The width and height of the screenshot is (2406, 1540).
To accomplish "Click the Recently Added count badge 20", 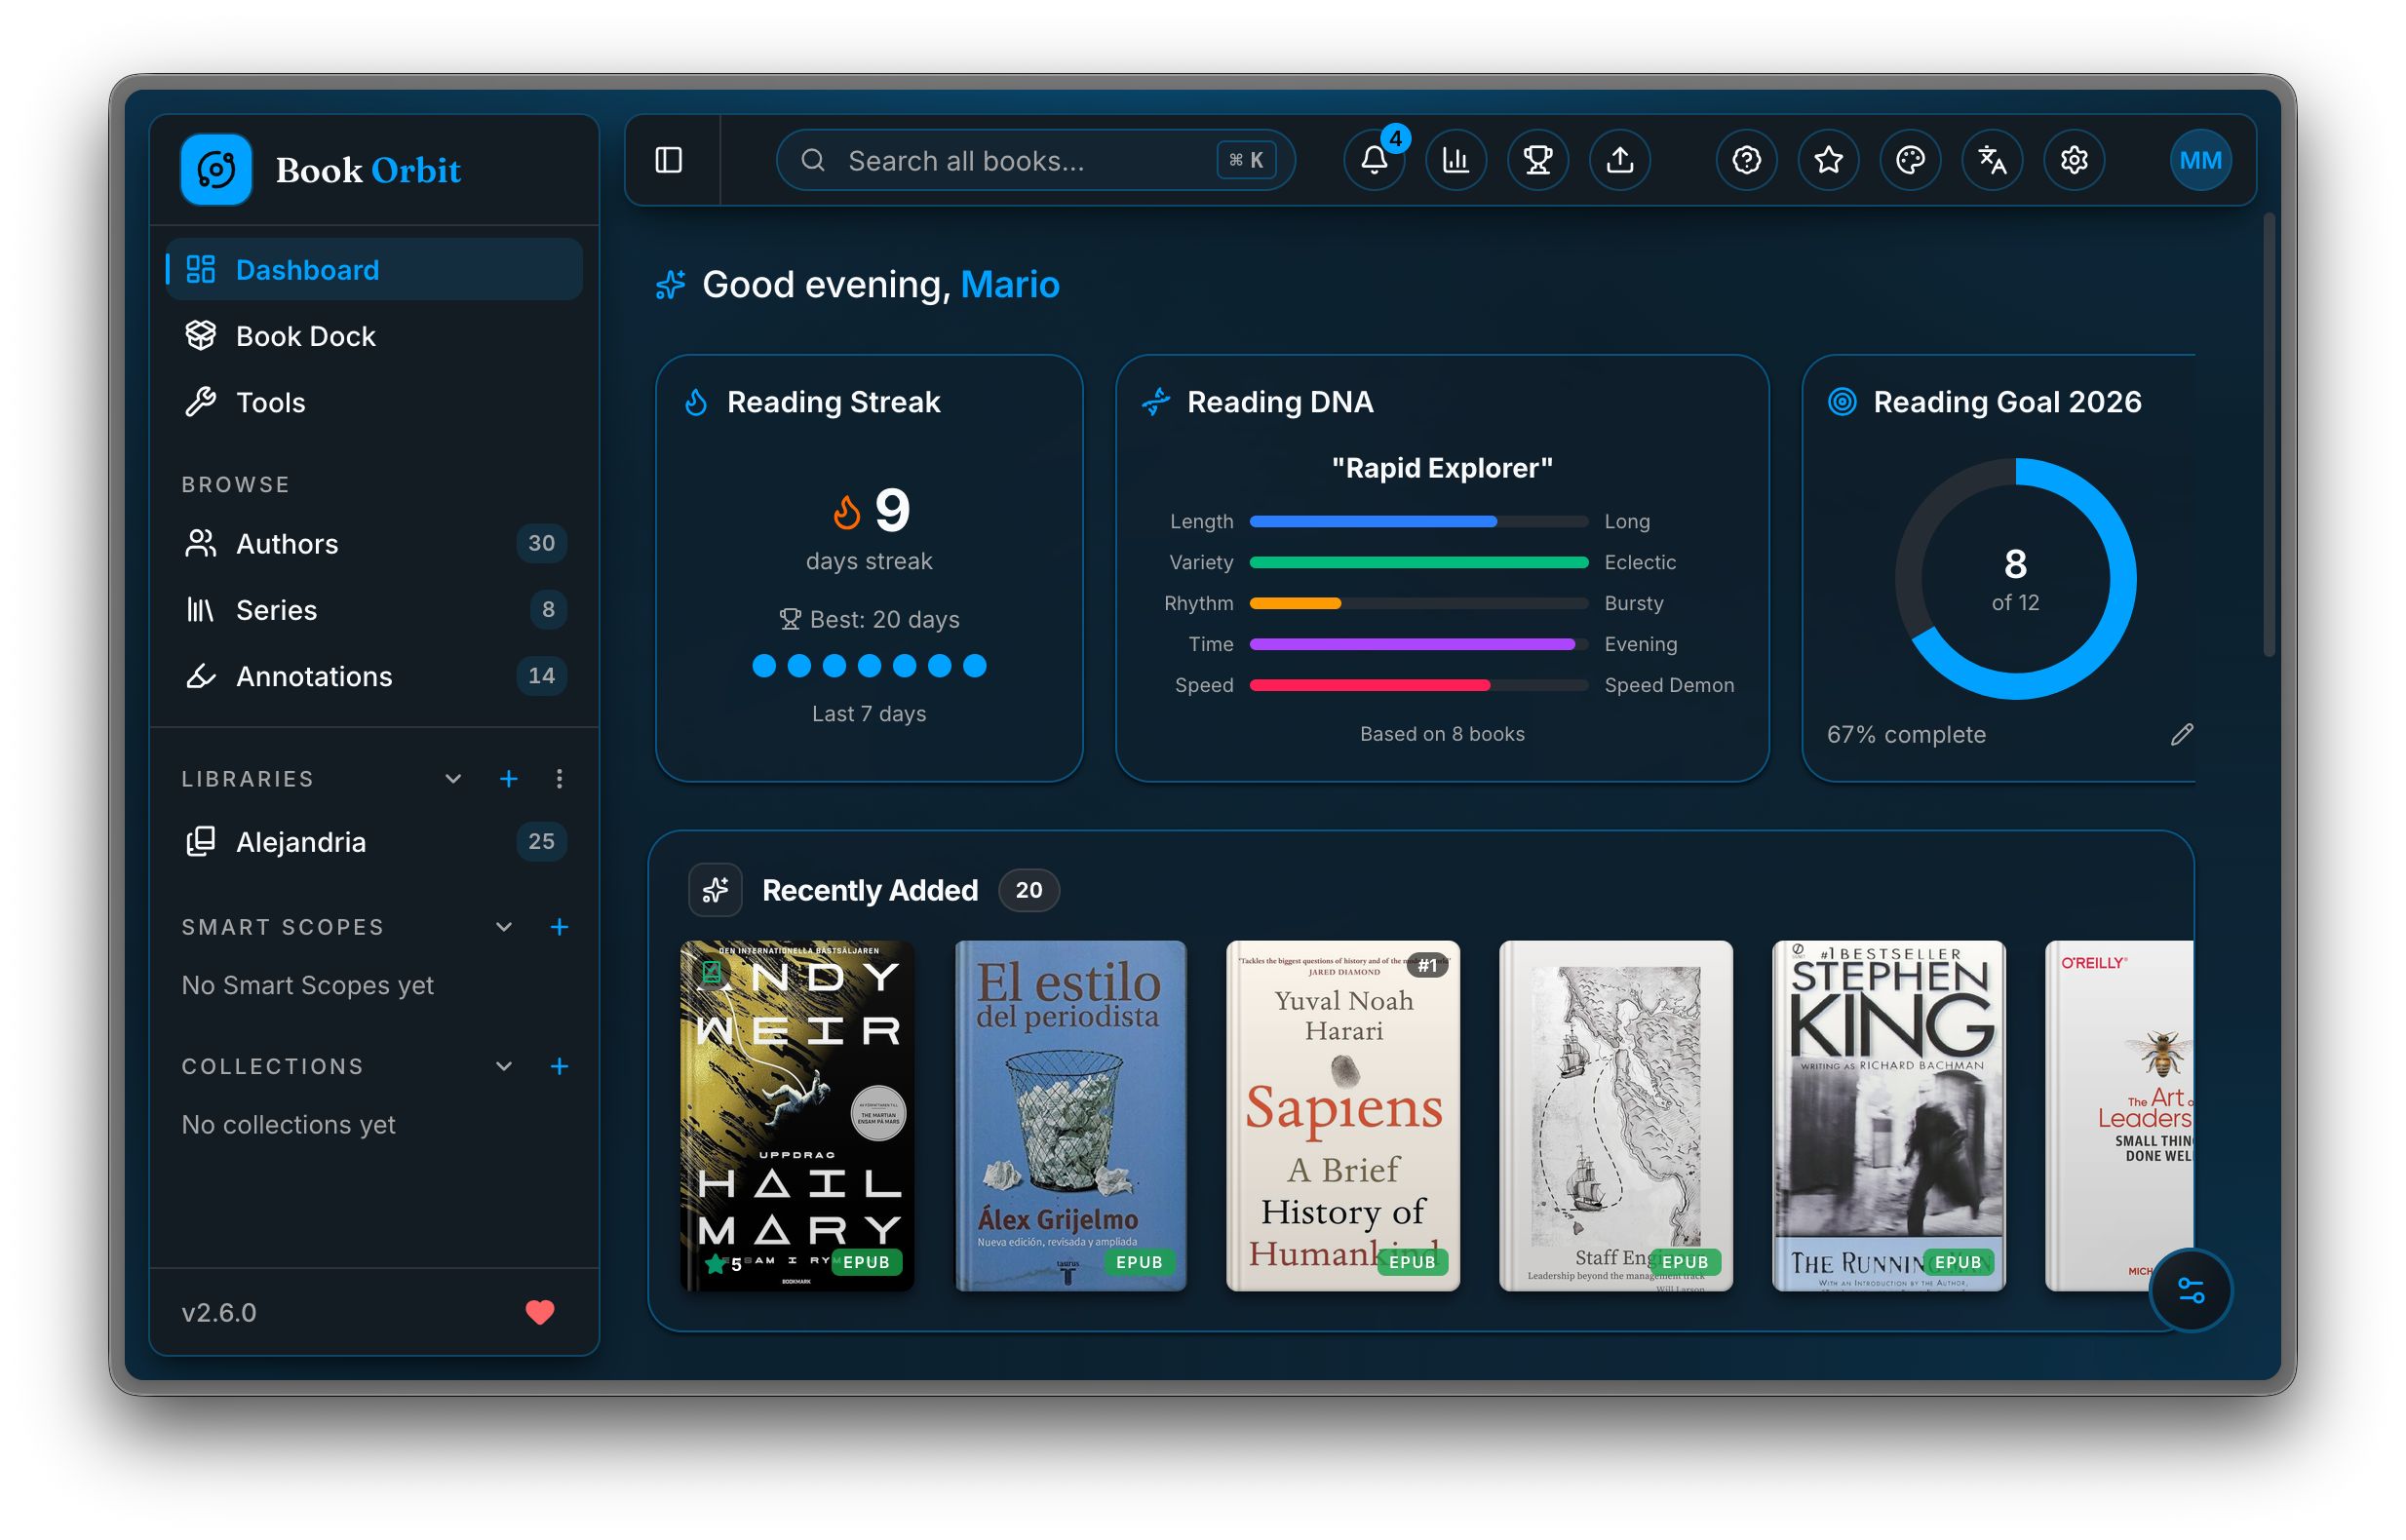I will 1029,890.
